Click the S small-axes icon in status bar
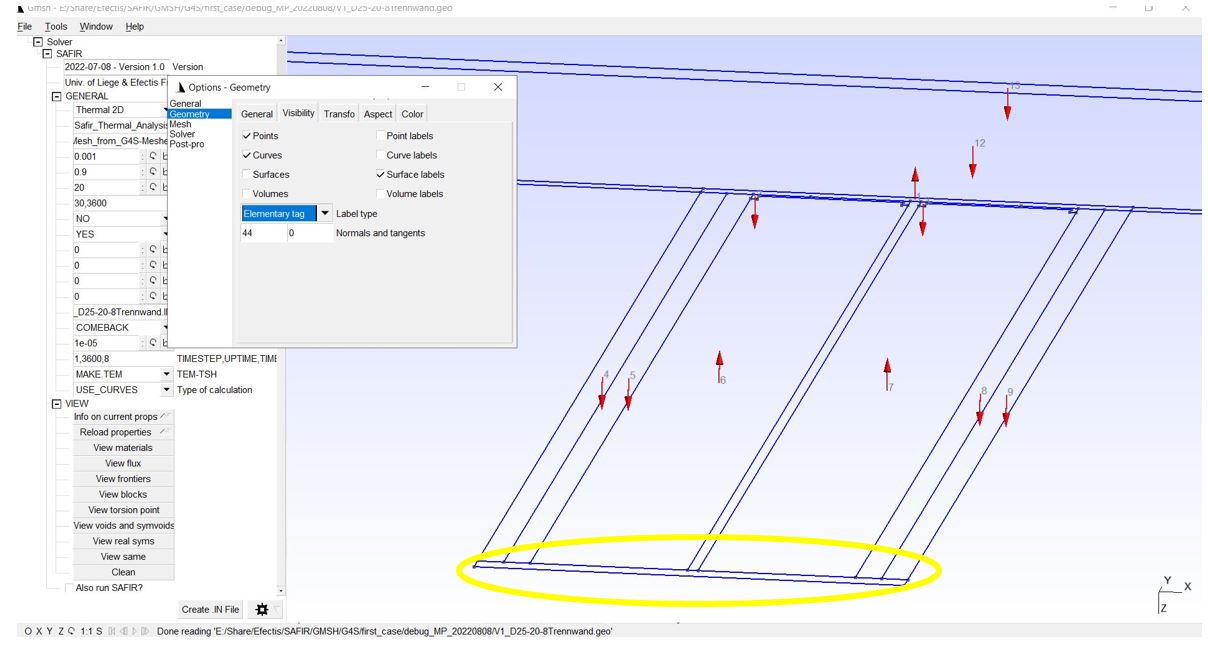Screen dimensions: 1208x646 pos(99,632)
